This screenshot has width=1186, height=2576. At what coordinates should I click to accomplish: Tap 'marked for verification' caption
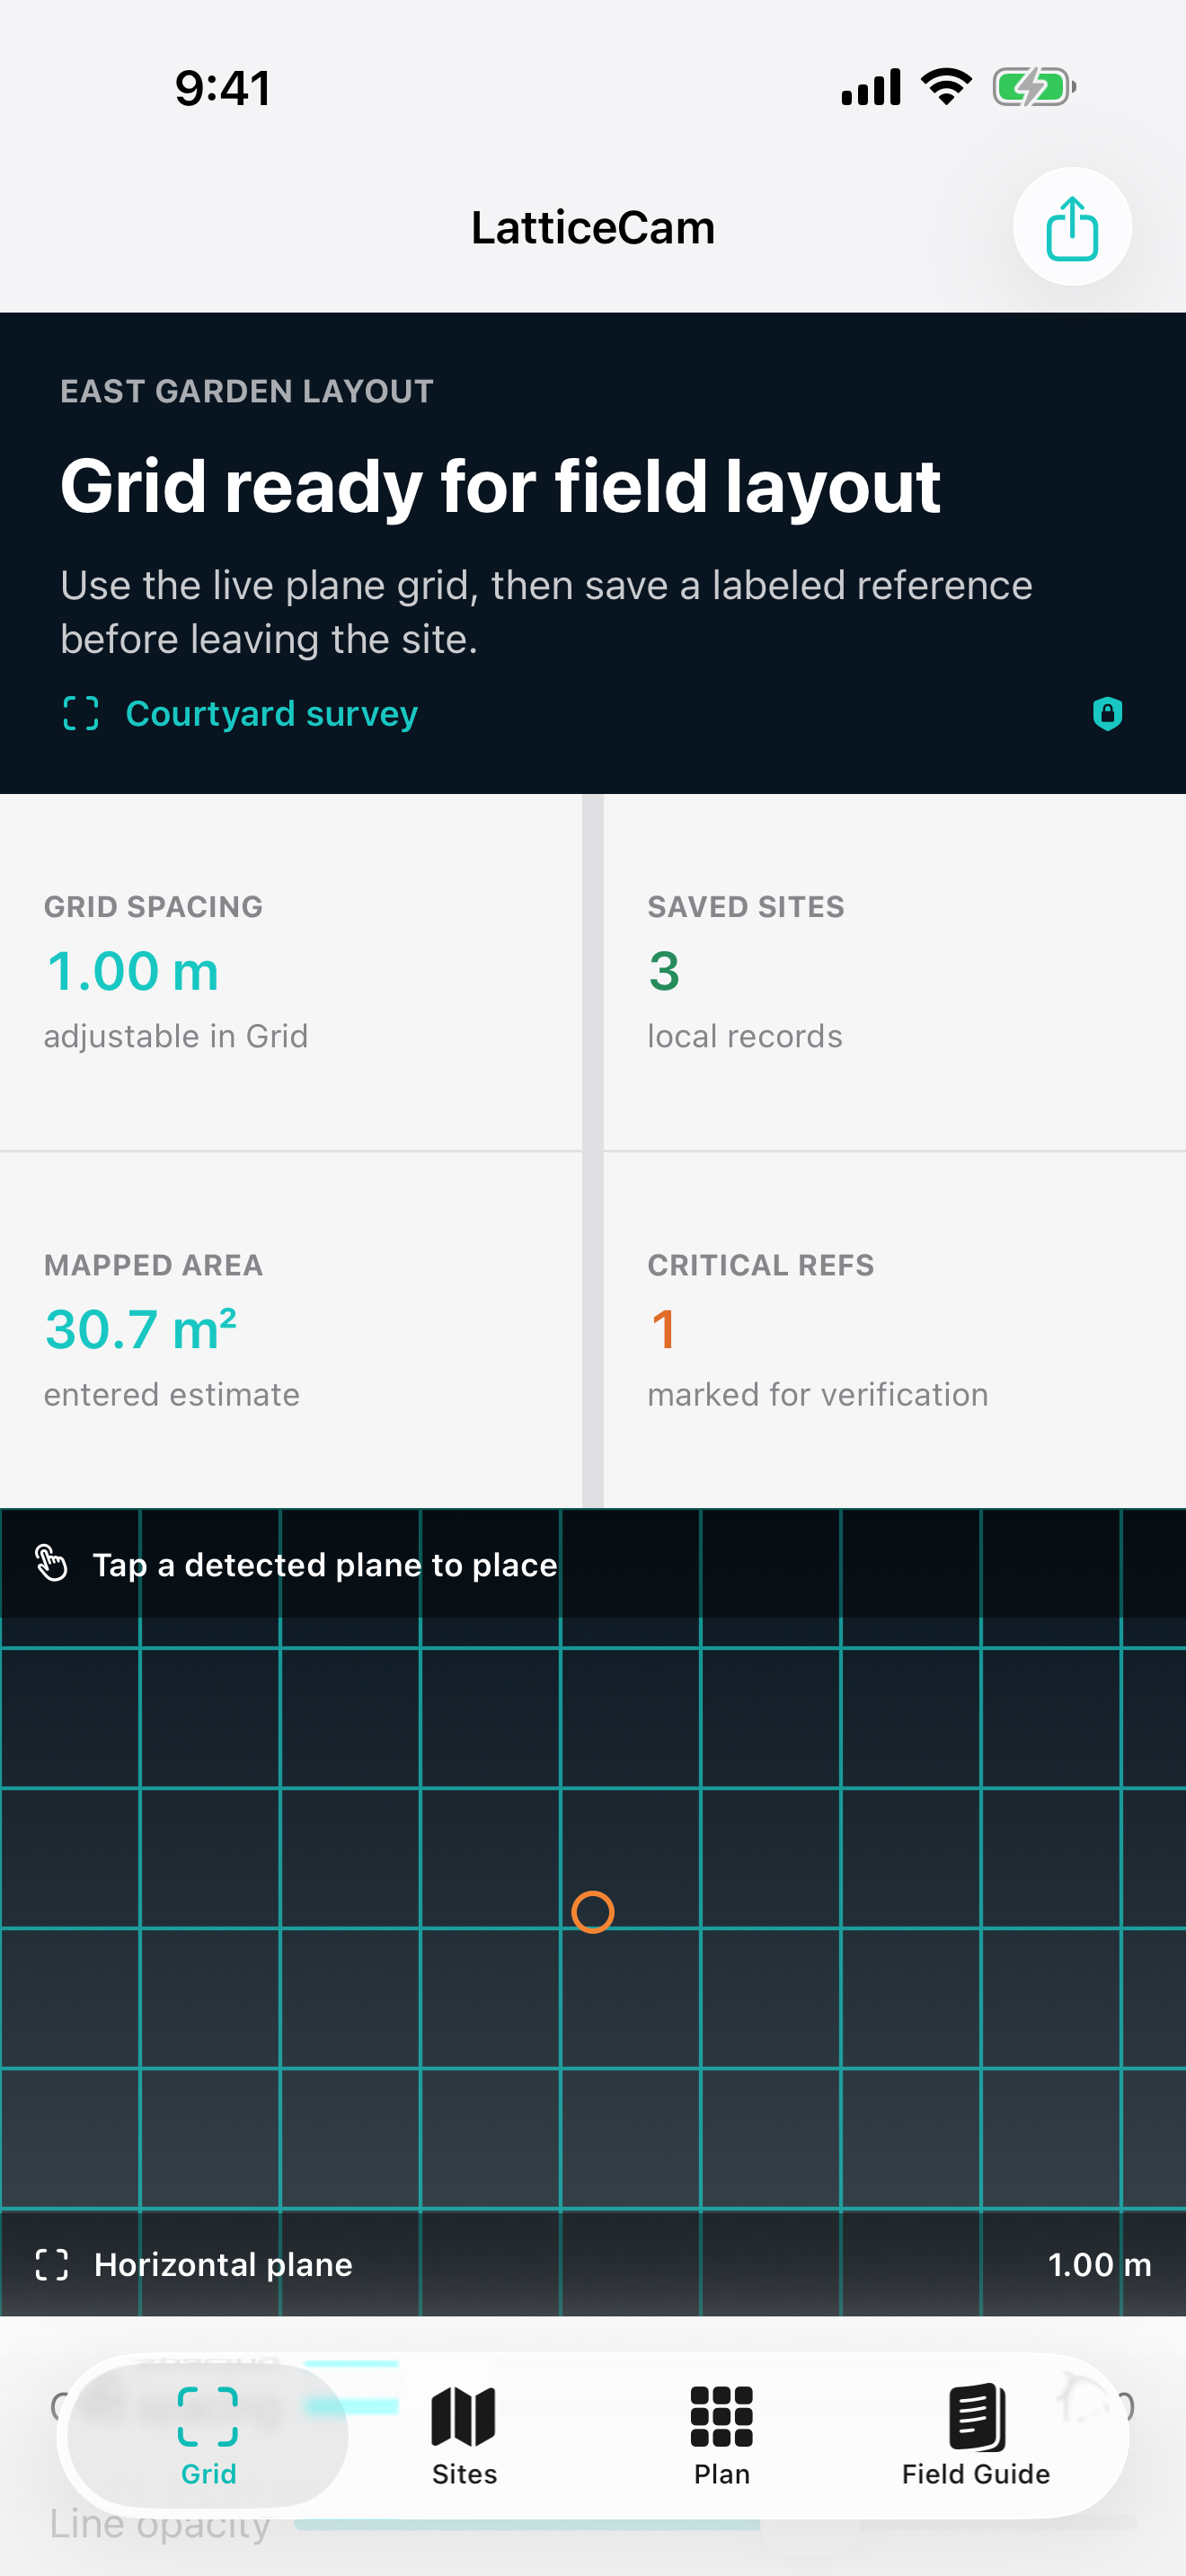tap(818, 1394)
